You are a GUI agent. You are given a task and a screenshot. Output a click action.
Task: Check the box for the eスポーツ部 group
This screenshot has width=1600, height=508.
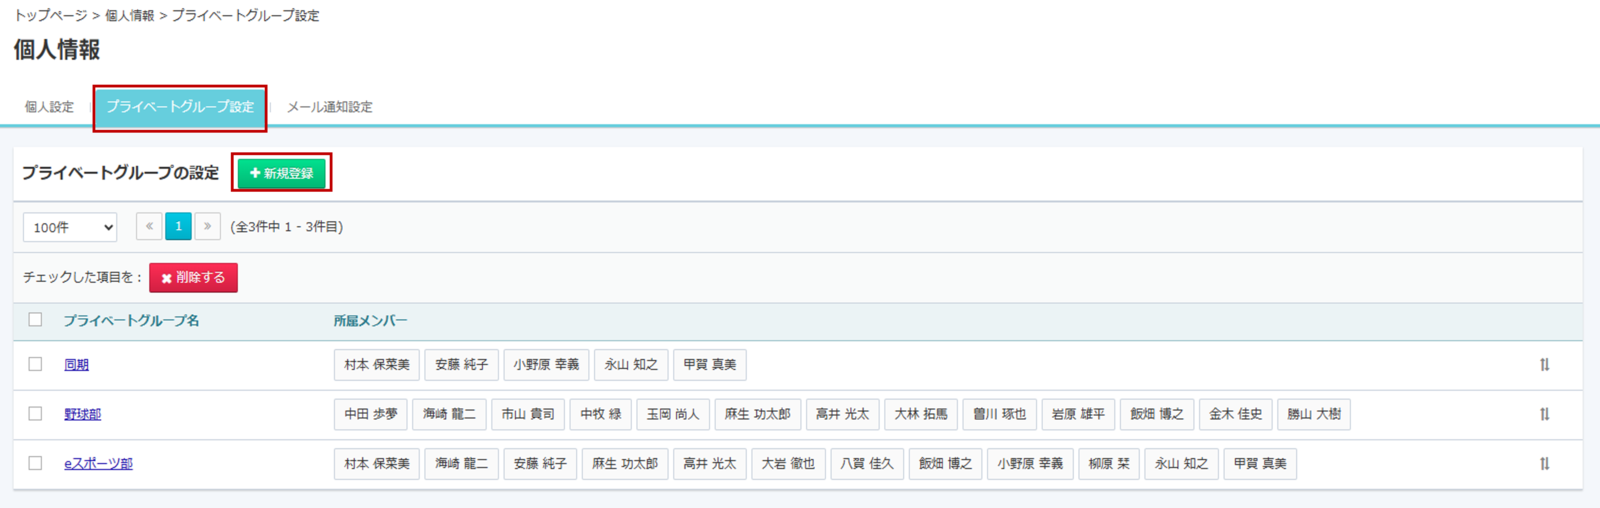click(35, 463)
